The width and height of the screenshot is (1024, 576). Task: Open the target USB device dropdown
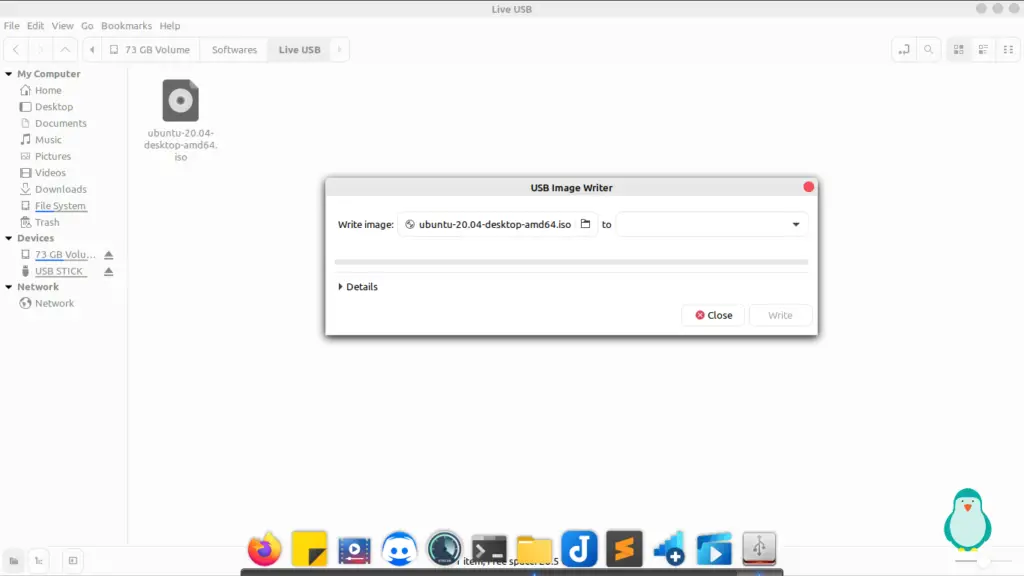click(x=712, y=224)
